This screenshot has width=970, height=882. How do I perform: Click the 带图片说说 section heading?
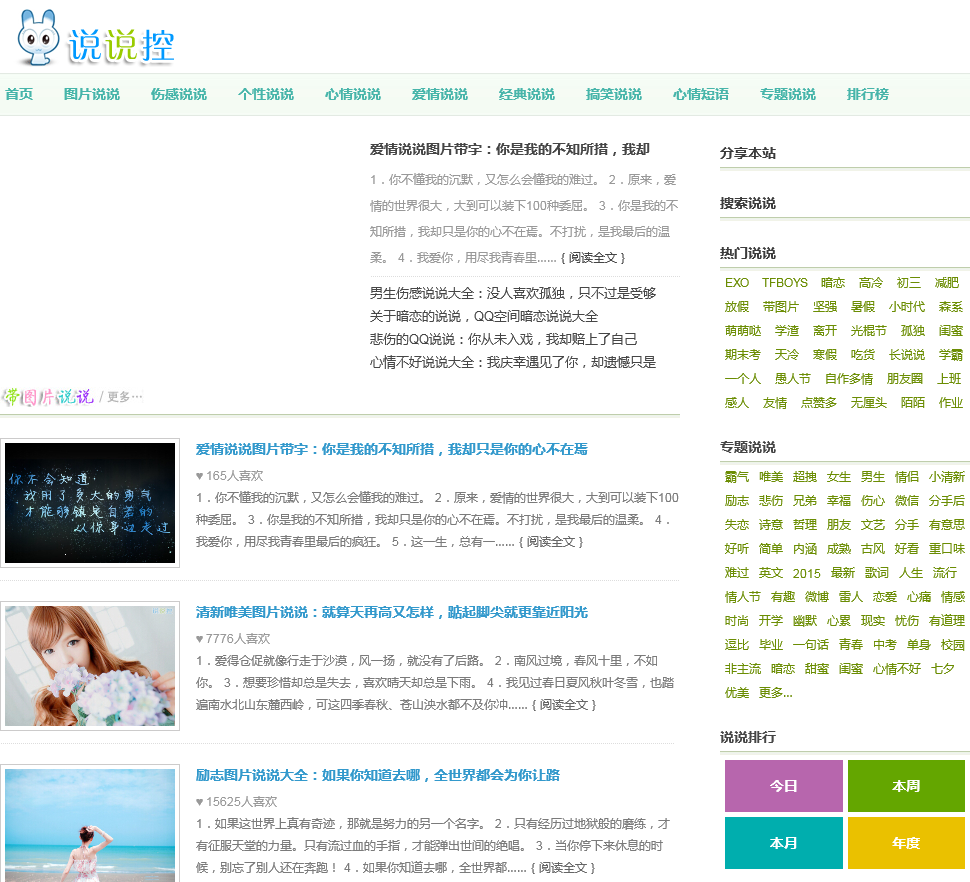[48, 396]
